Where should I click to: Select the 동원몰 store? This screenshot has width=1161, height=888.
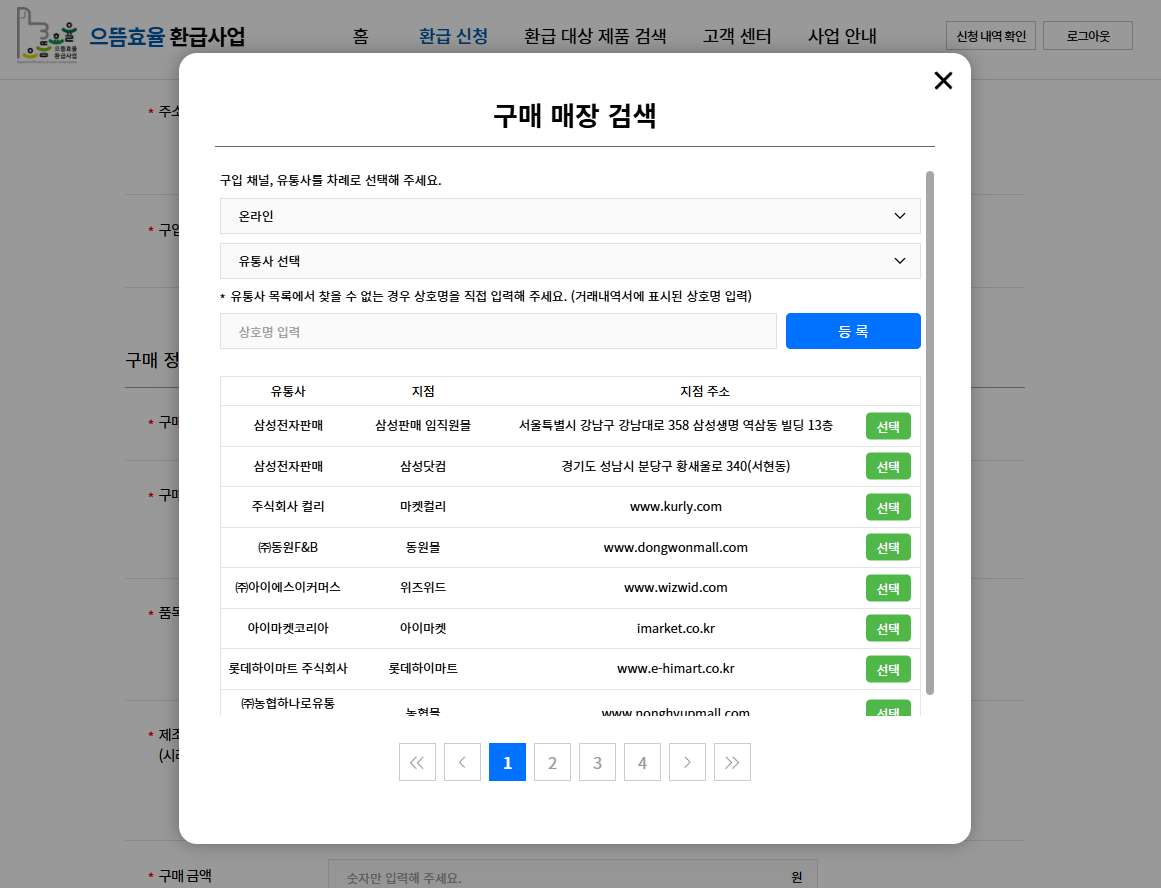888,547
